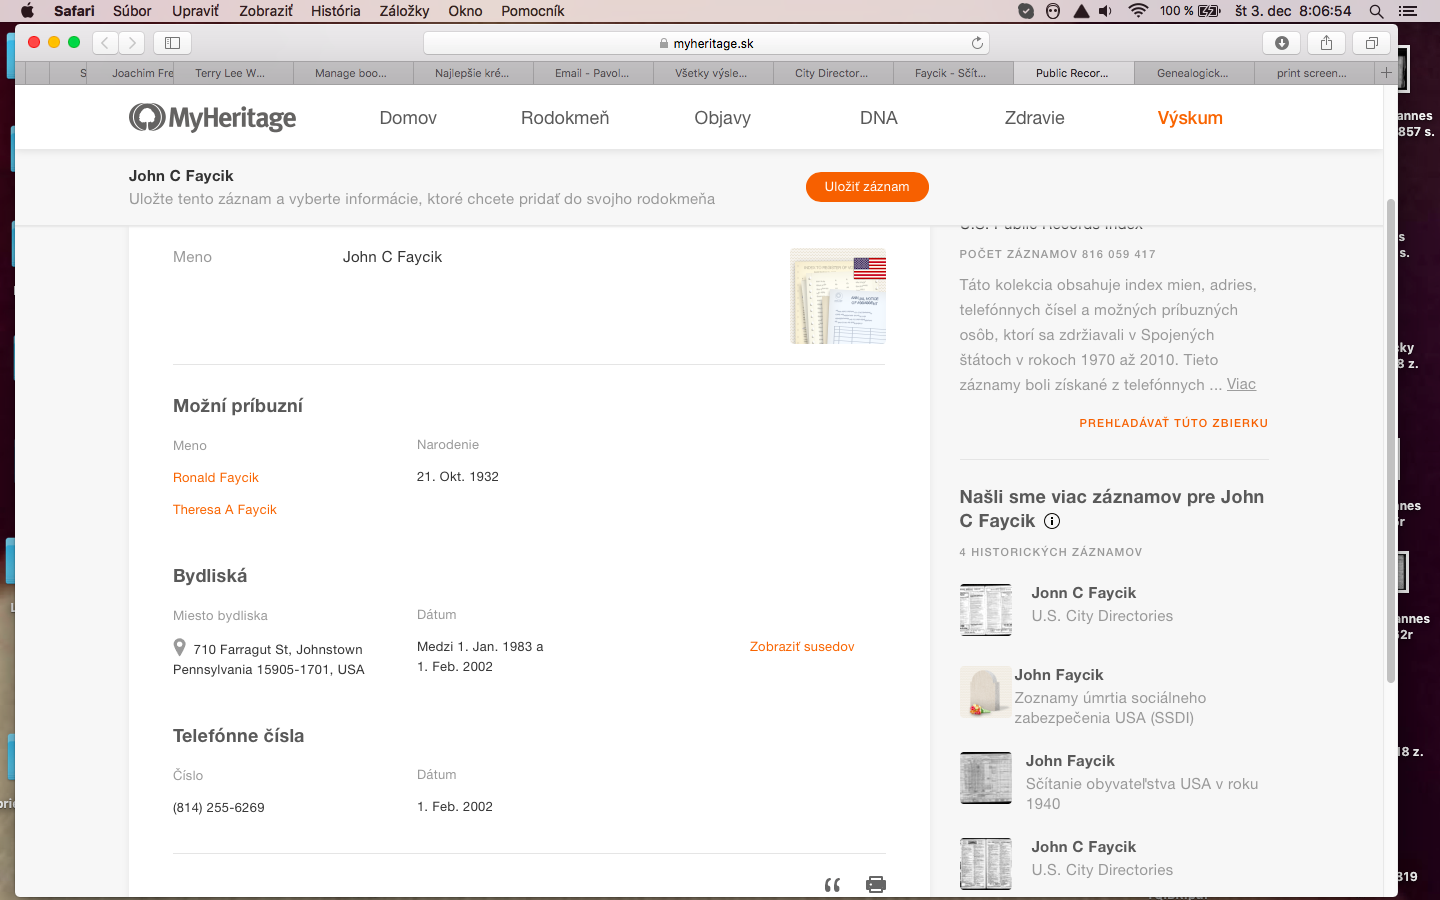Toggle the Safari sidebar button
The image size is (1440, 900).
coord(172,43)
